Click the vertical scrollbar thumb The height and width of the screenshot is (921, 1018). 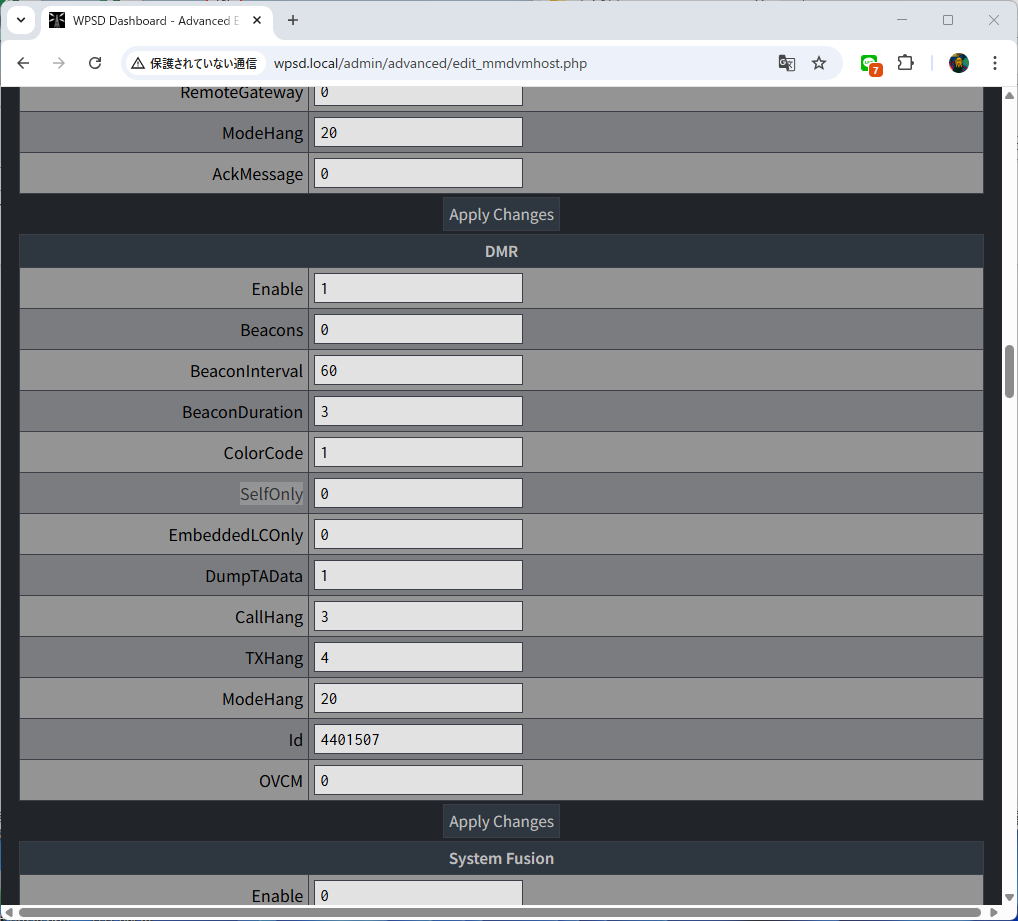[x=1009, y=371]
